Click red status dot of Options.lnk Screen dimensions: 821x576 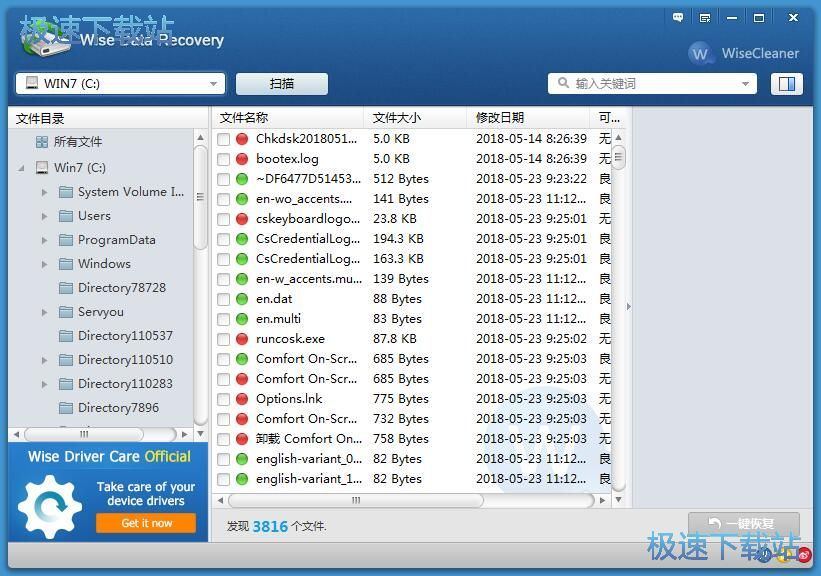(x=241, y=399)
